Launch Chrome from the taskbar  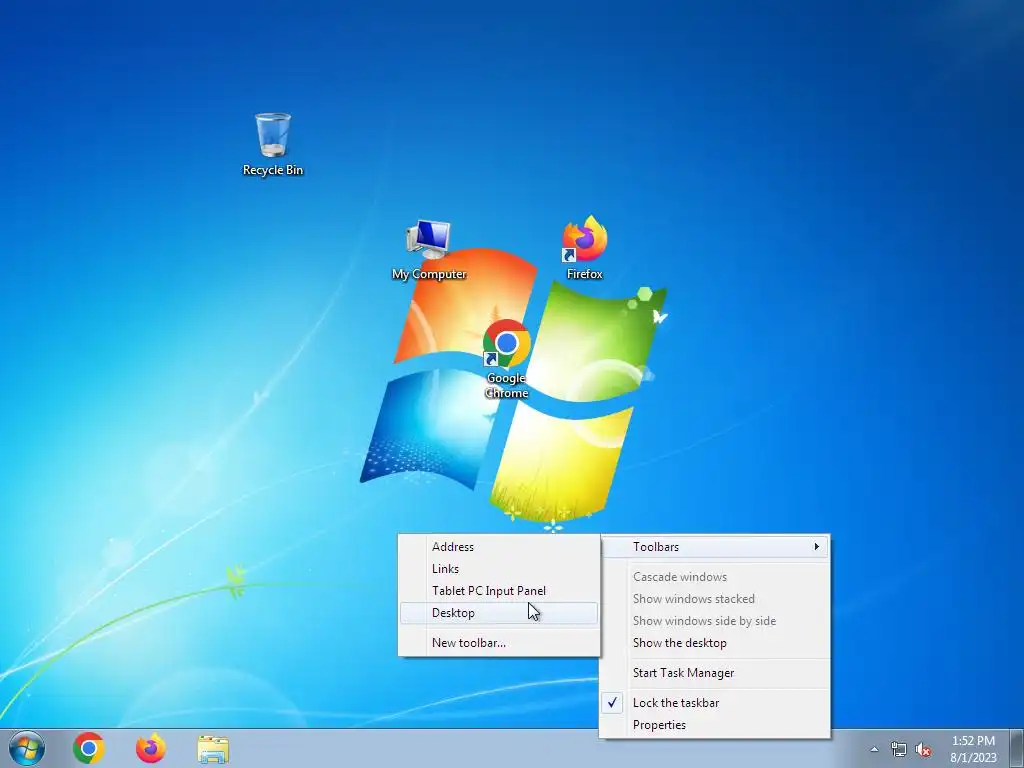tap(89, 748)
